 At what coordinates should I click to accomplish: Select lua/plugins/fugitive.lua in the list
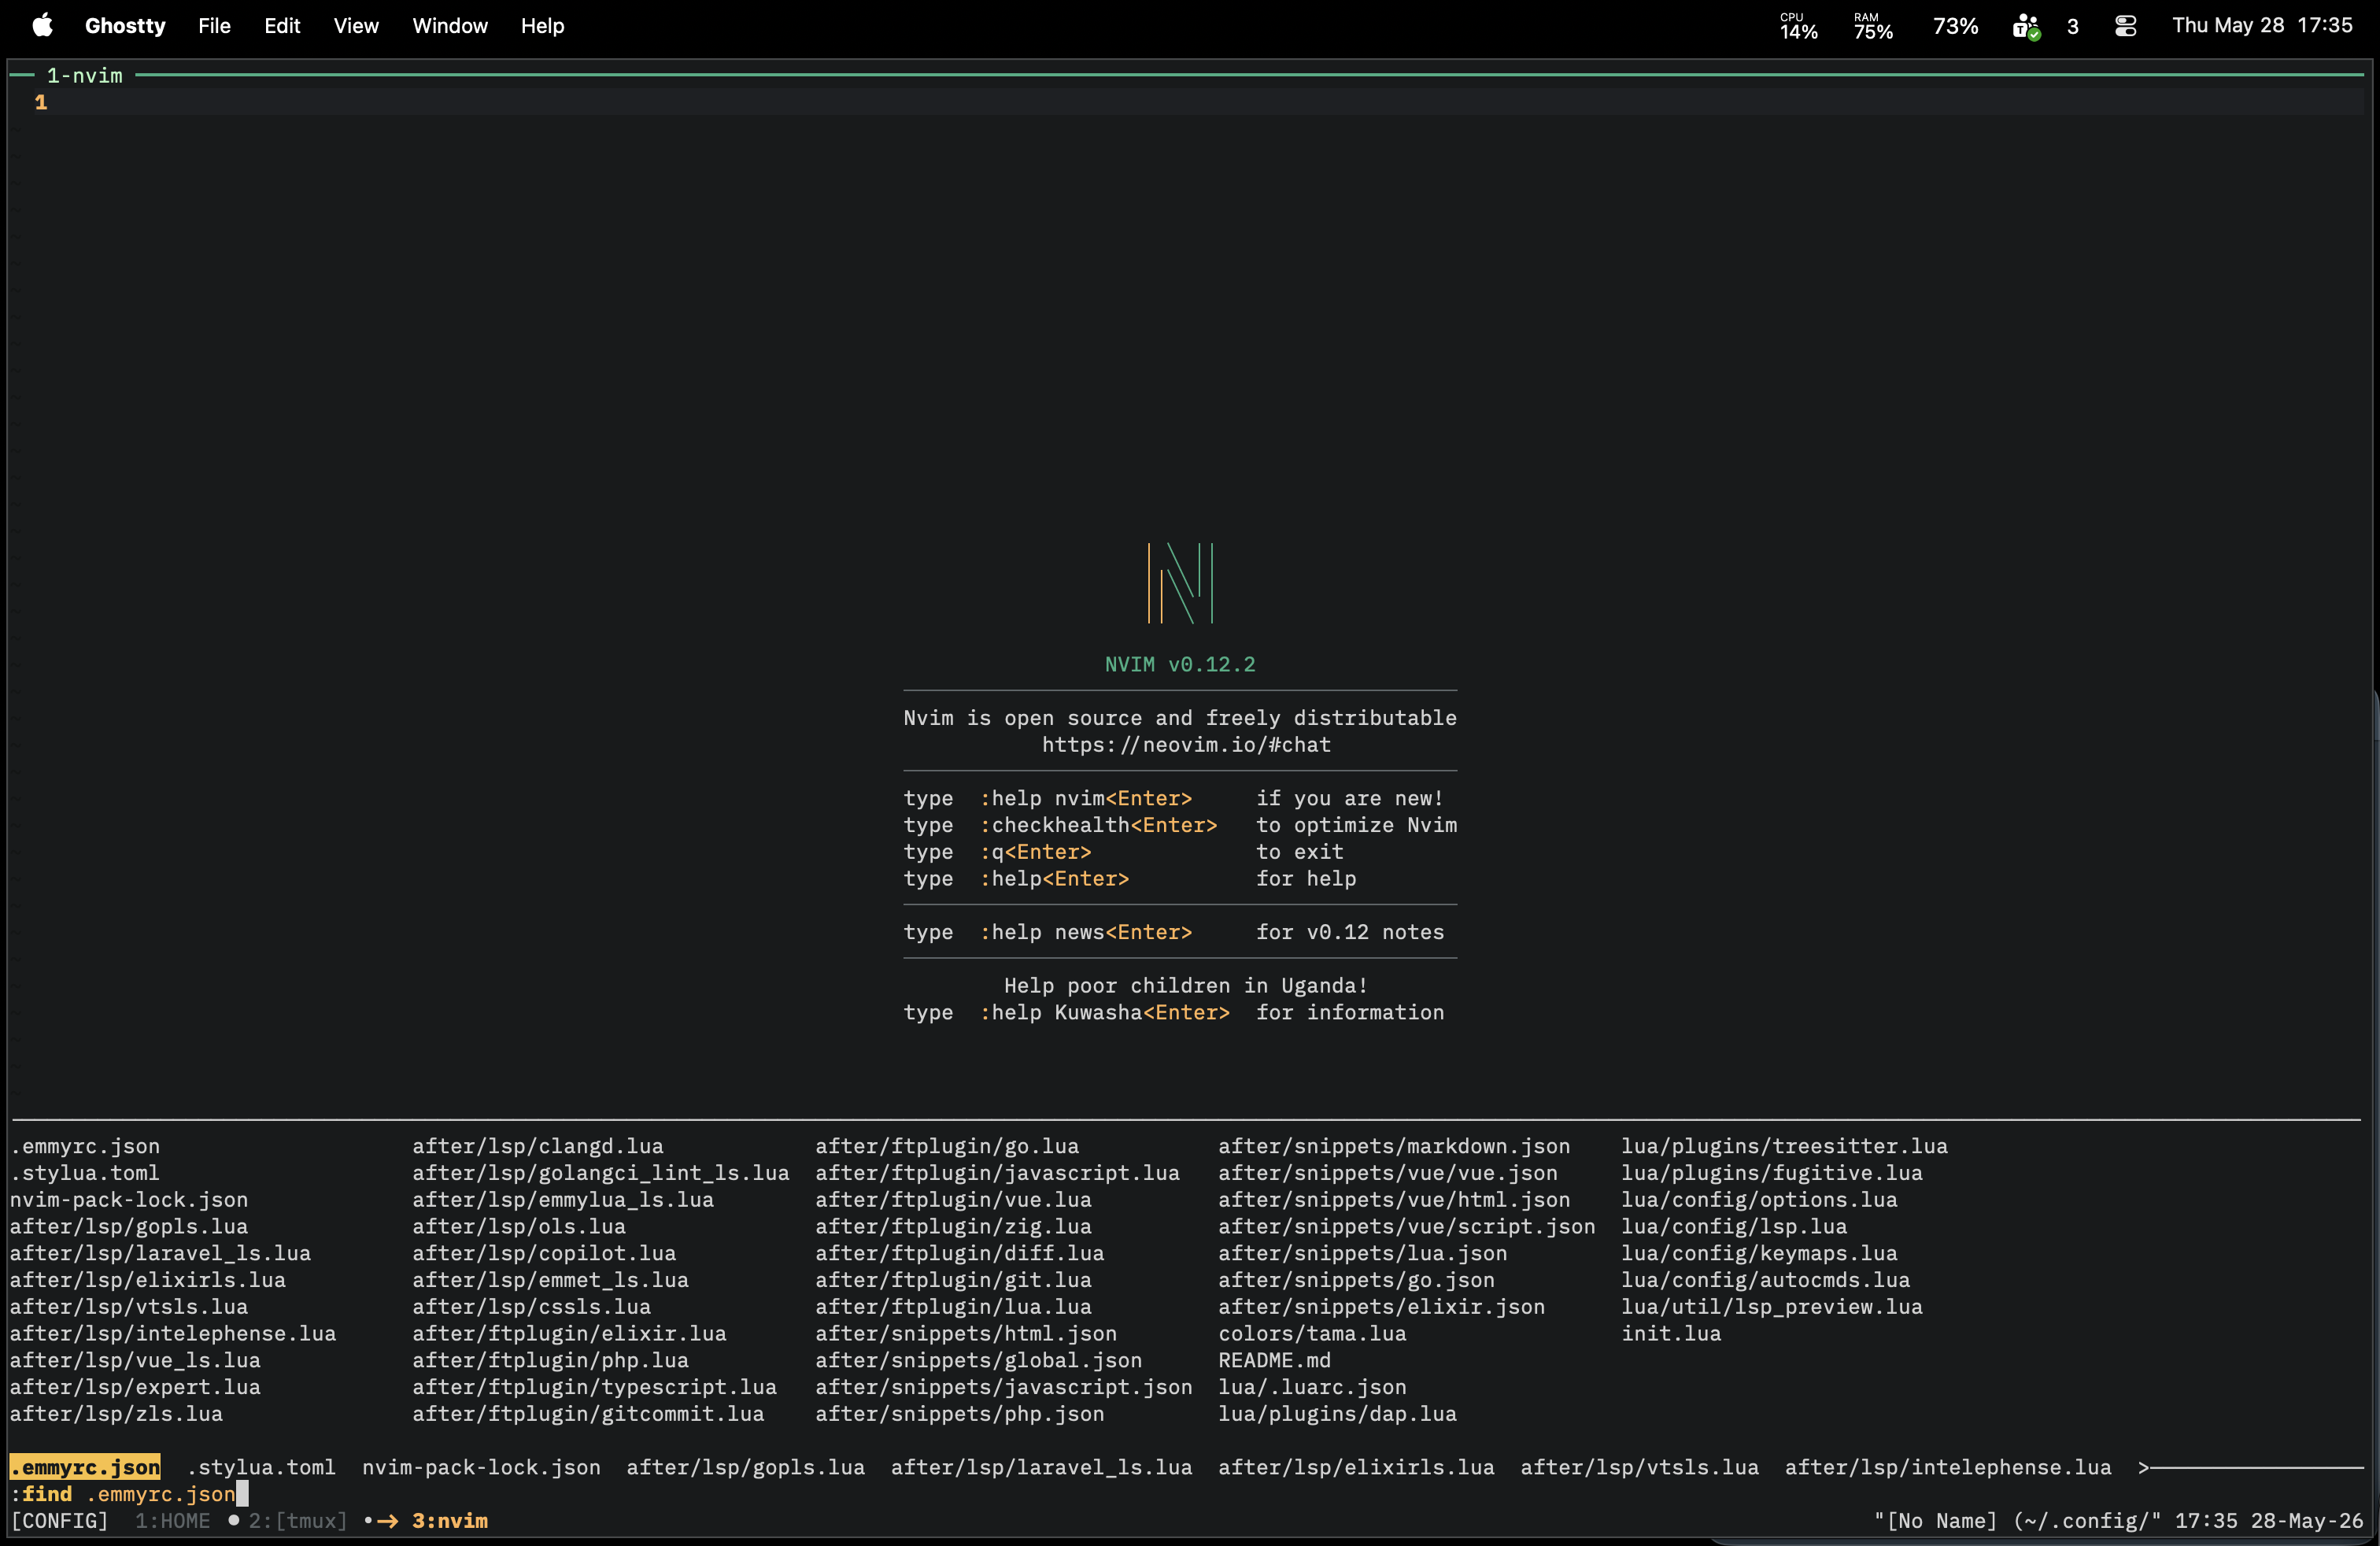pyautogui.click(x=1772, y=1173)
